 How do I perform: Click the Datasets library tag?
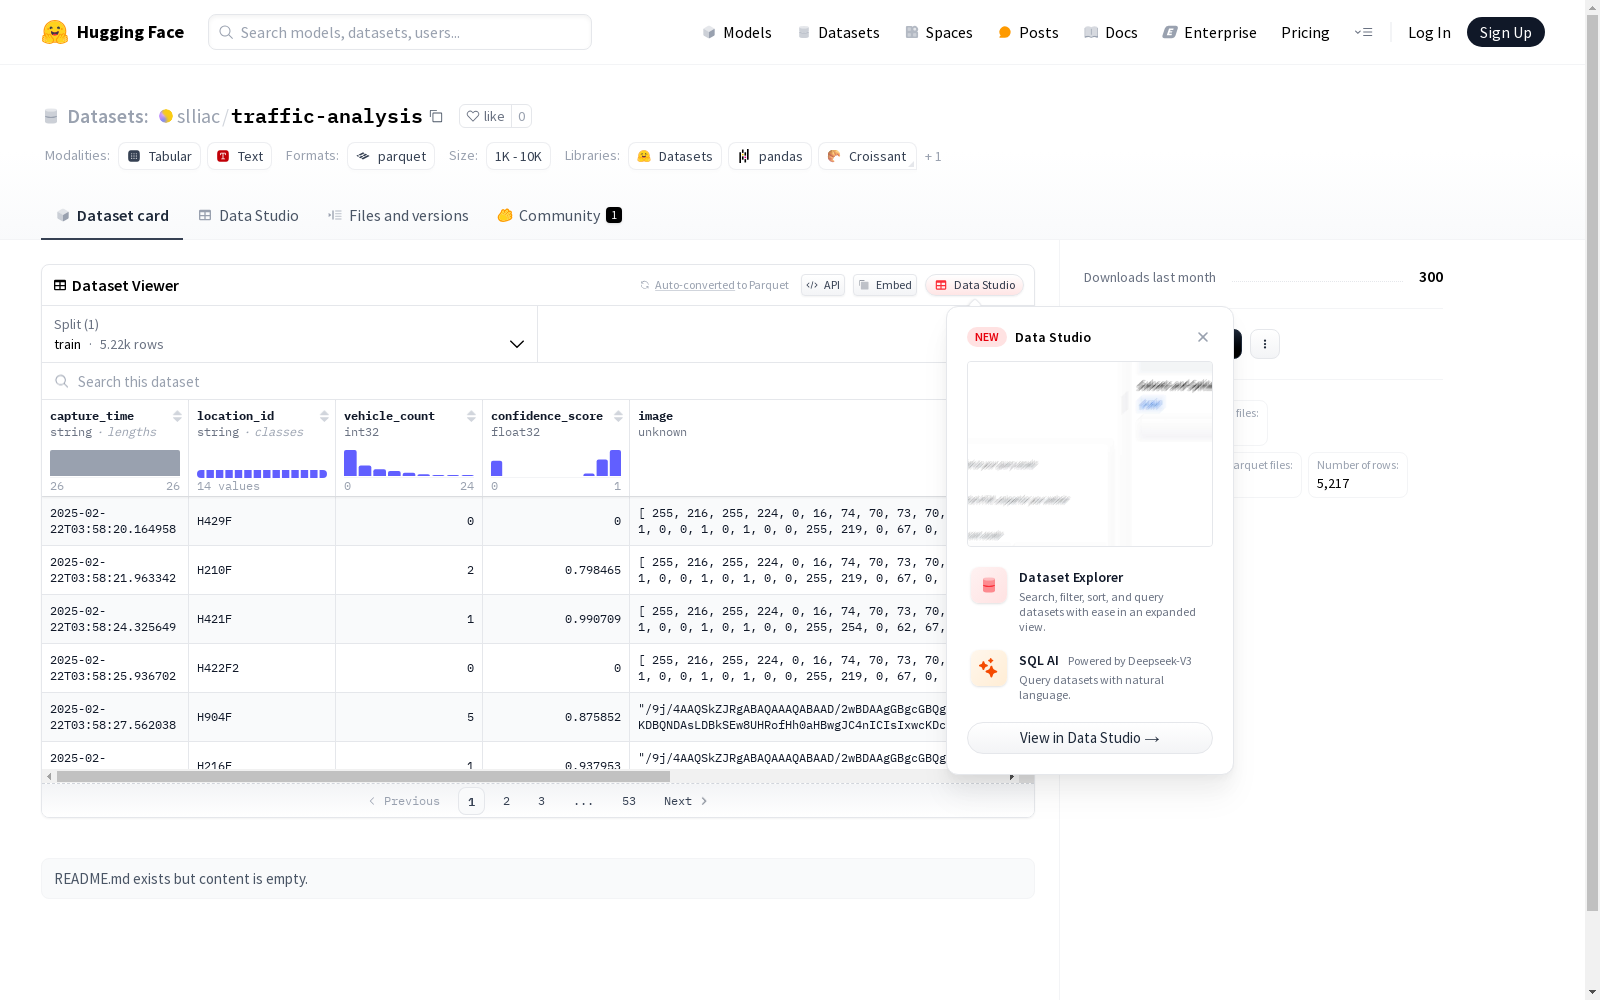(x=675, y=156)
